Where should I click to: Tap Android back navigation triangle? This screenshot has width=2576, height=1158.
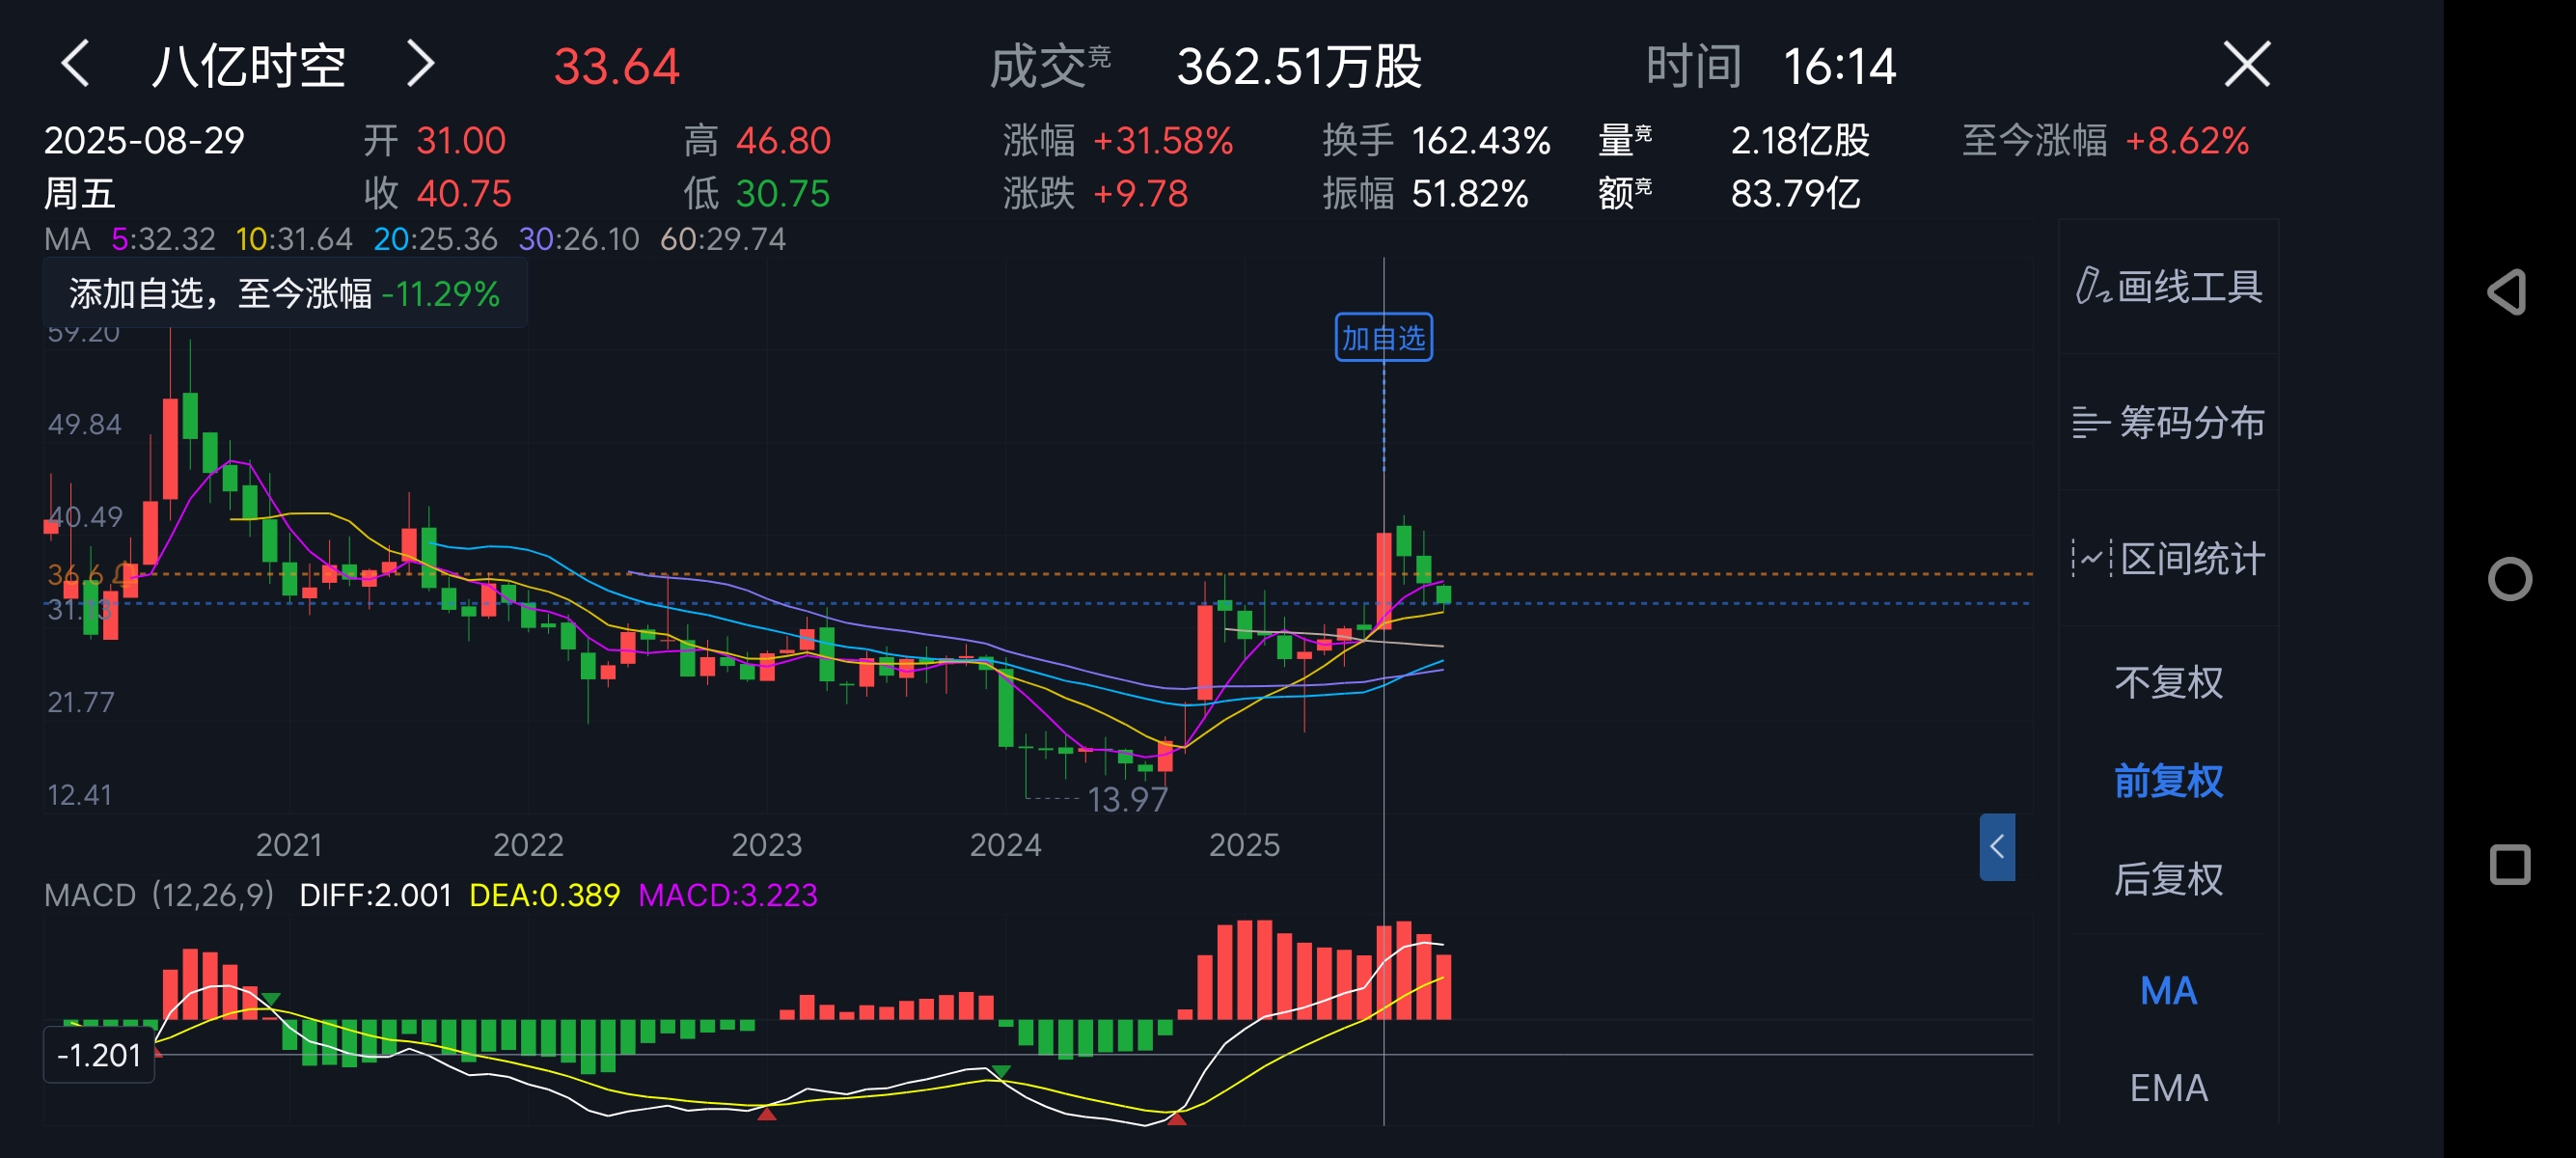(2508, 292)
